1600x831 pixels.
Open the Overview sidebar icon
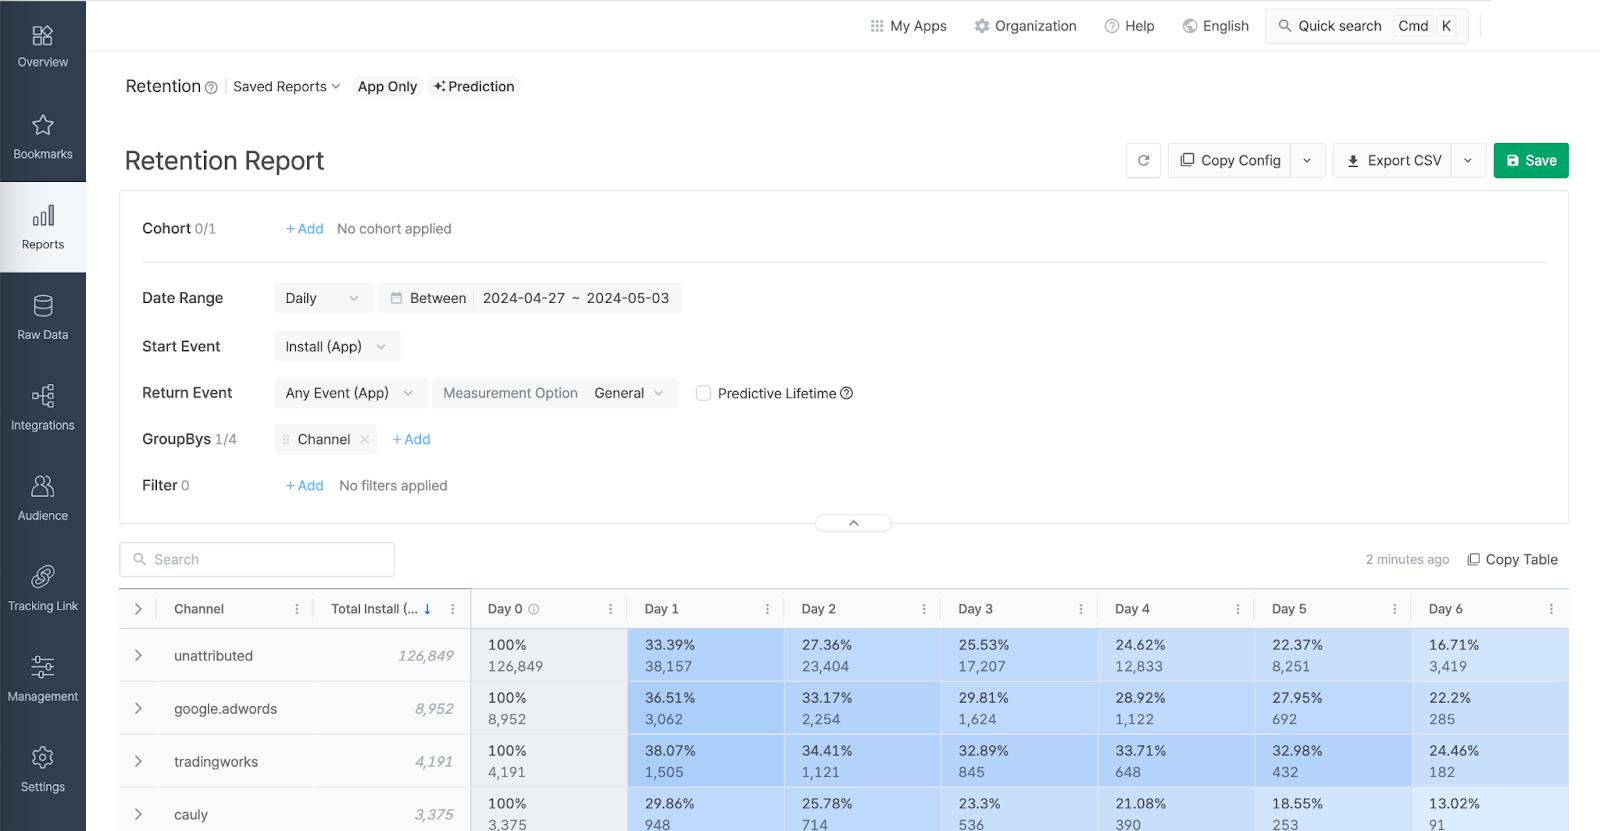42,37
